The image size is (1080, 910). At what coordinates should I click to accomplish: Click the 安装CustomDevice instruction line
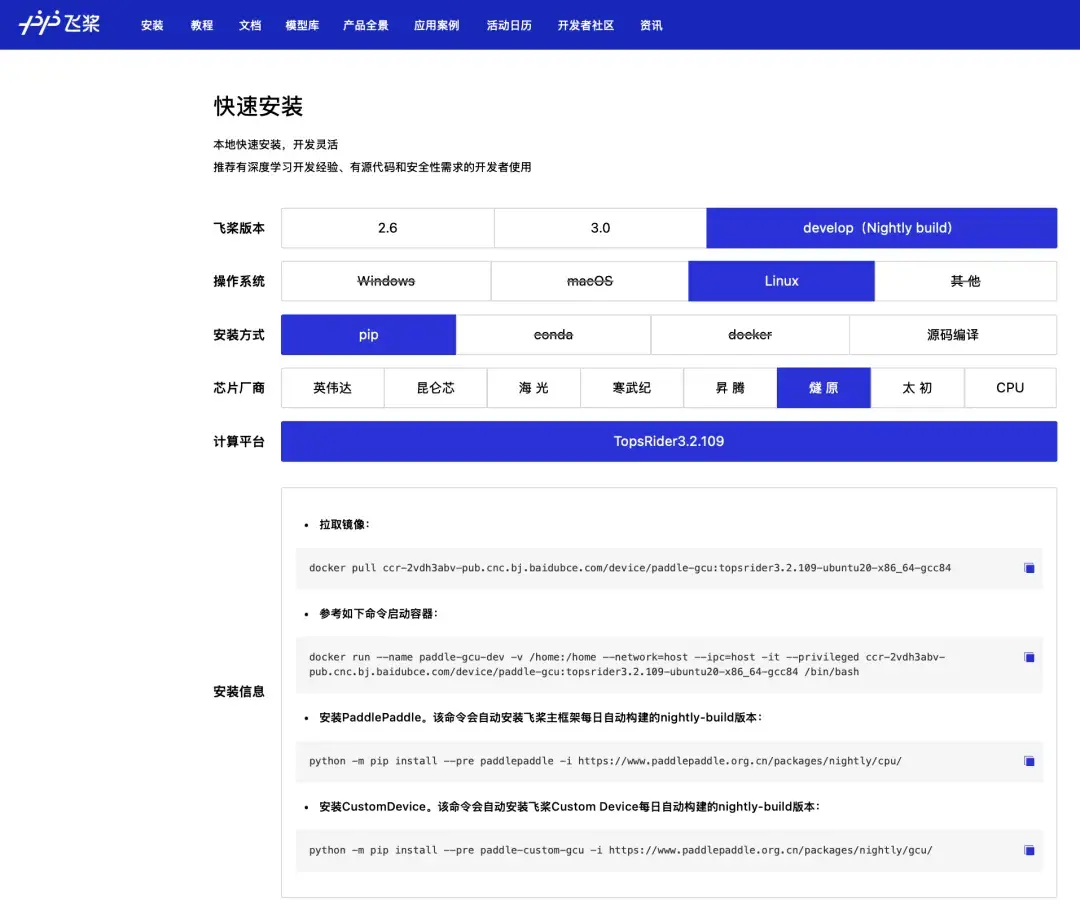(570, 807)
